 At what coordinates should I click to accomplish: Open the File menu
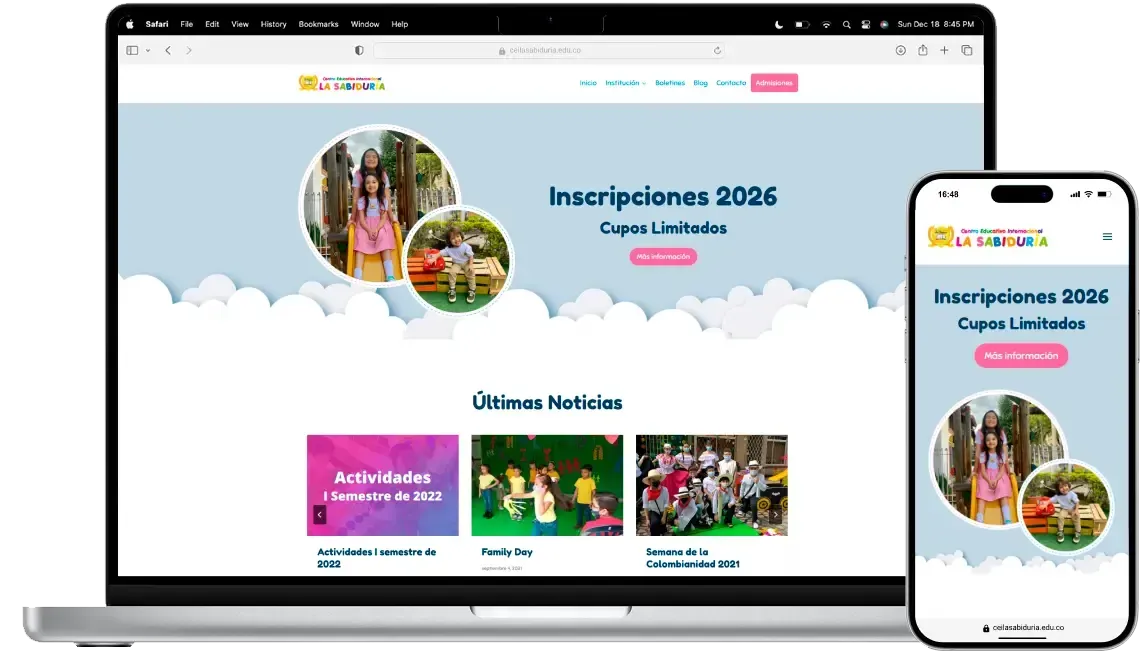tap(187, 24)
